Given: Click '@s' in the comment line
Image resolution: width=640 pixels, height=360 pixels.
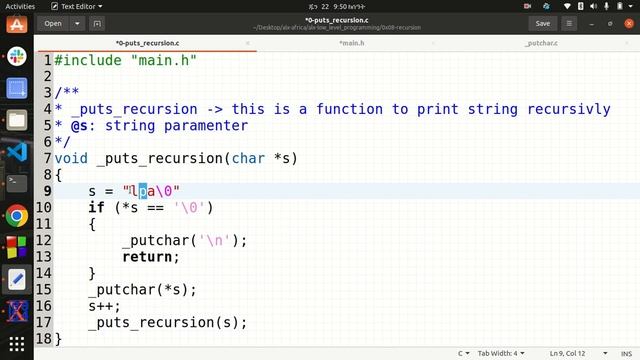Looking at the screenshot, I should pyautogui.click(x=79, y=126).
